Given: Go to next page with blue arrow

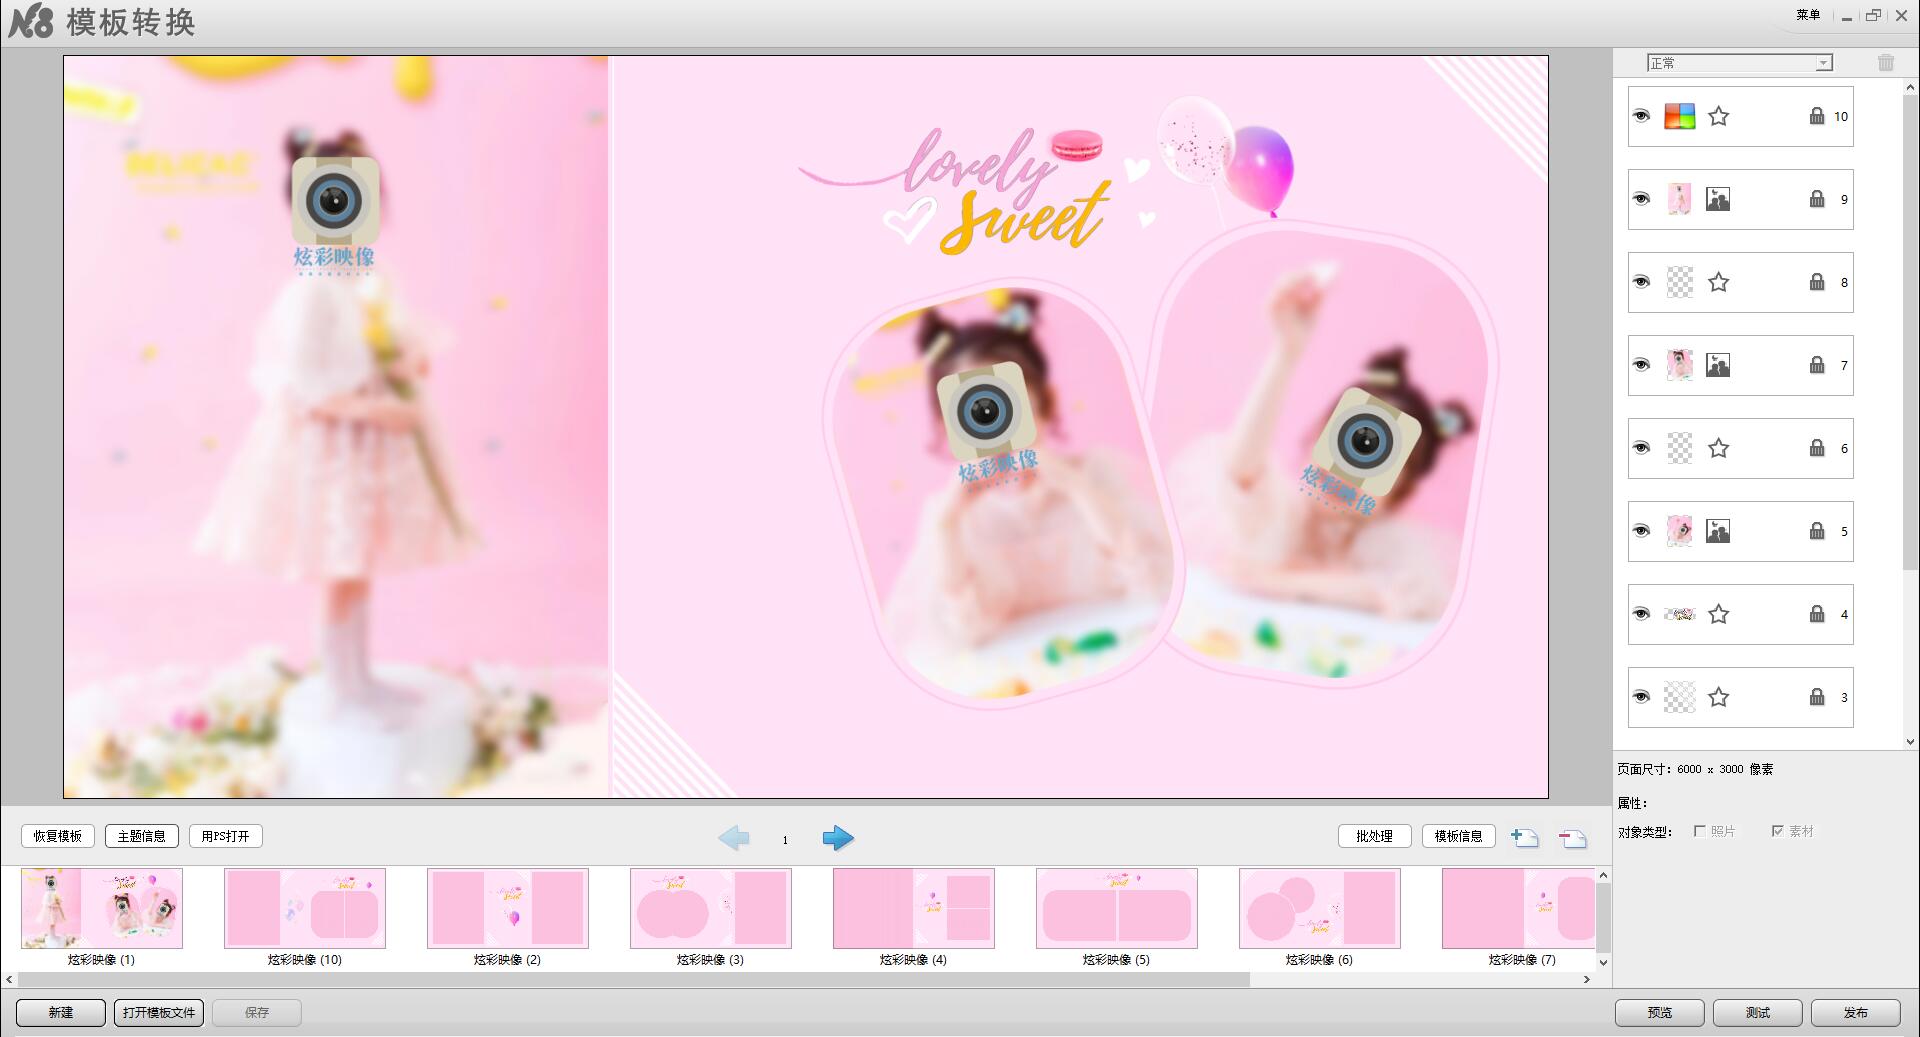Looking at the screenshot, I should [x=837, y=838].
